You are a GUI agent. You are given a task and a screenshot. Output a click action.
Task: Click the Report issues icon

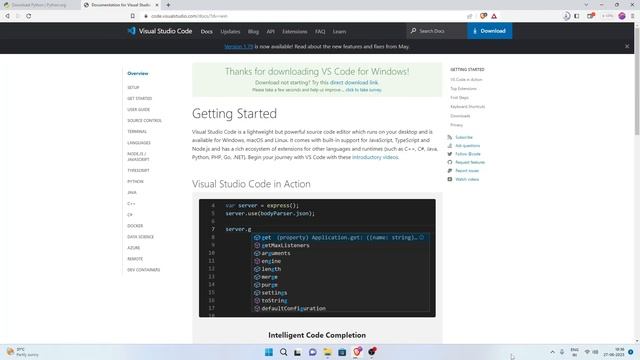450,171
